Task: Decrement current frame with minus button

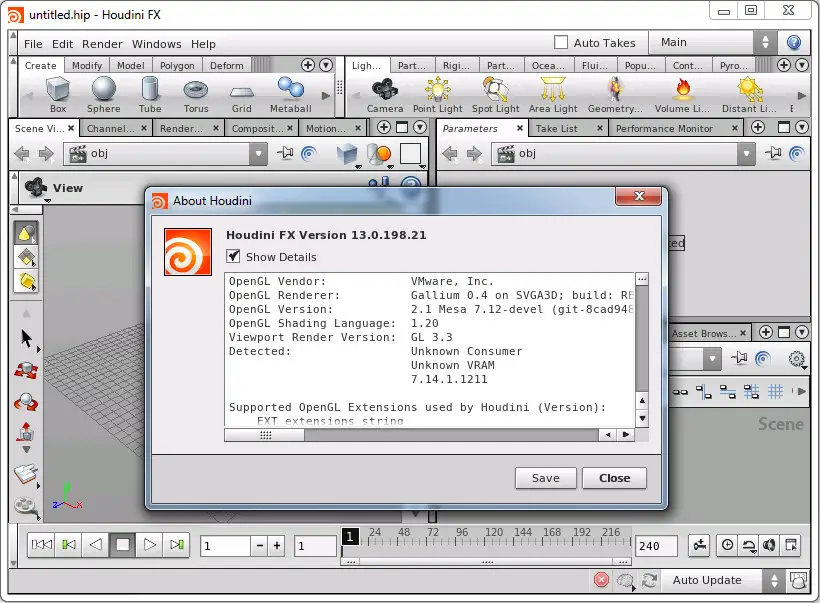Action: coord(259,546)
